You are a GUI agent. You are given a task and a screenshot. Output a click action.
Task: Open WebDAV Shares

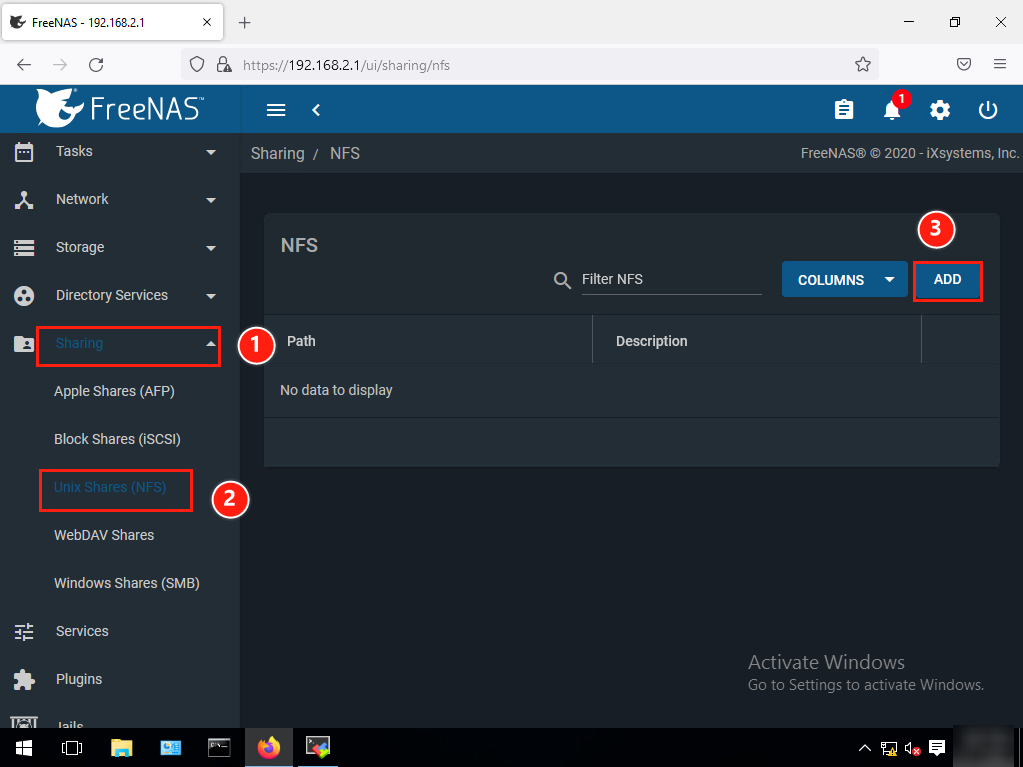104,535
